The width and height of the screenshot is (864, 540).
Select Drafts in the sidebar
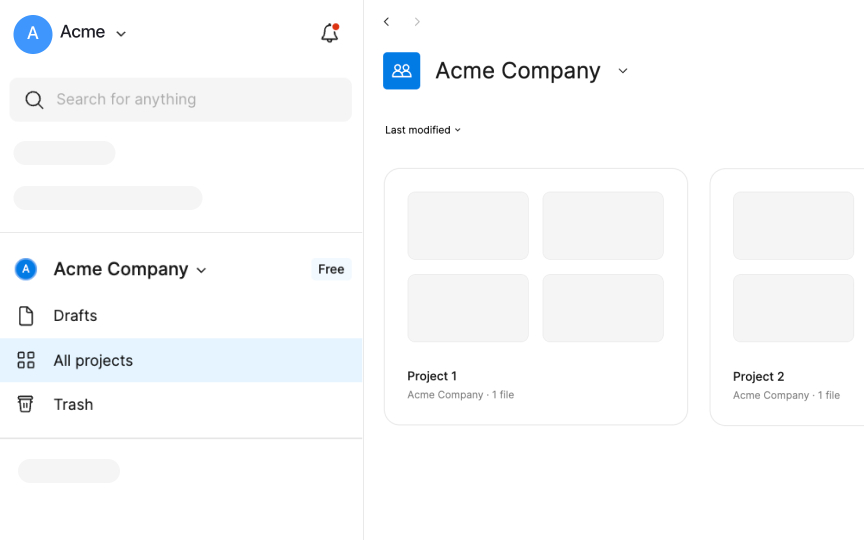click(x=181, y=316)
